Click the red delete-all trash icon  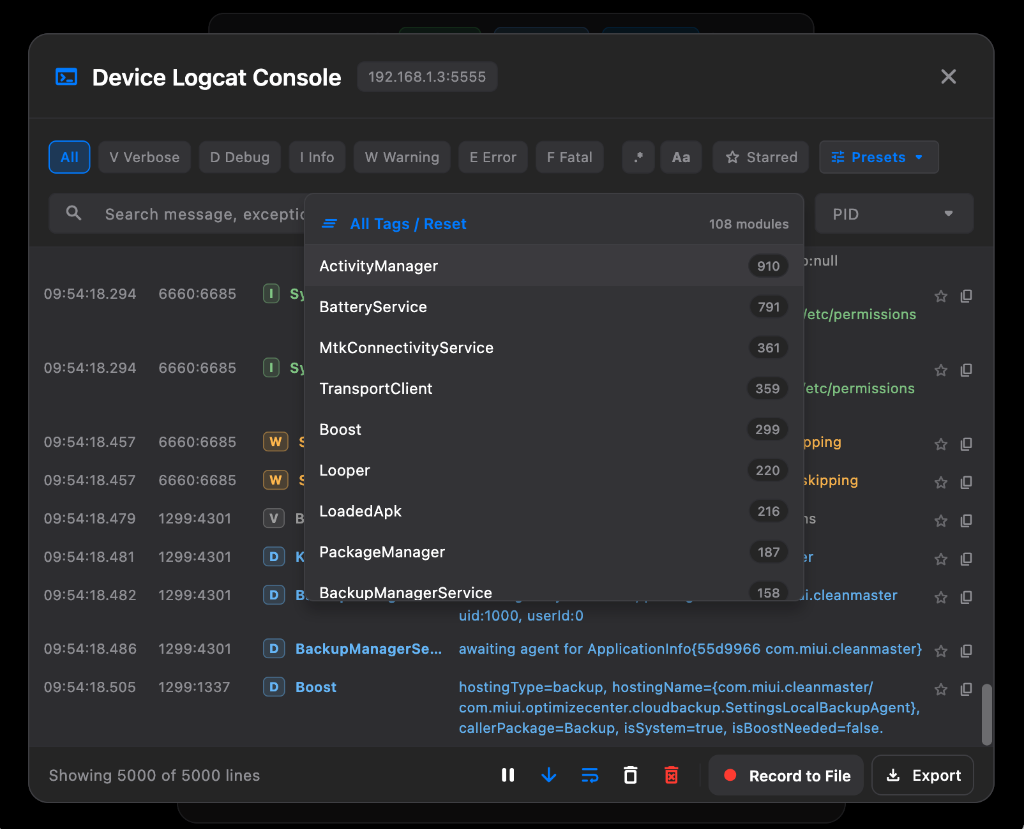(671, 775)
